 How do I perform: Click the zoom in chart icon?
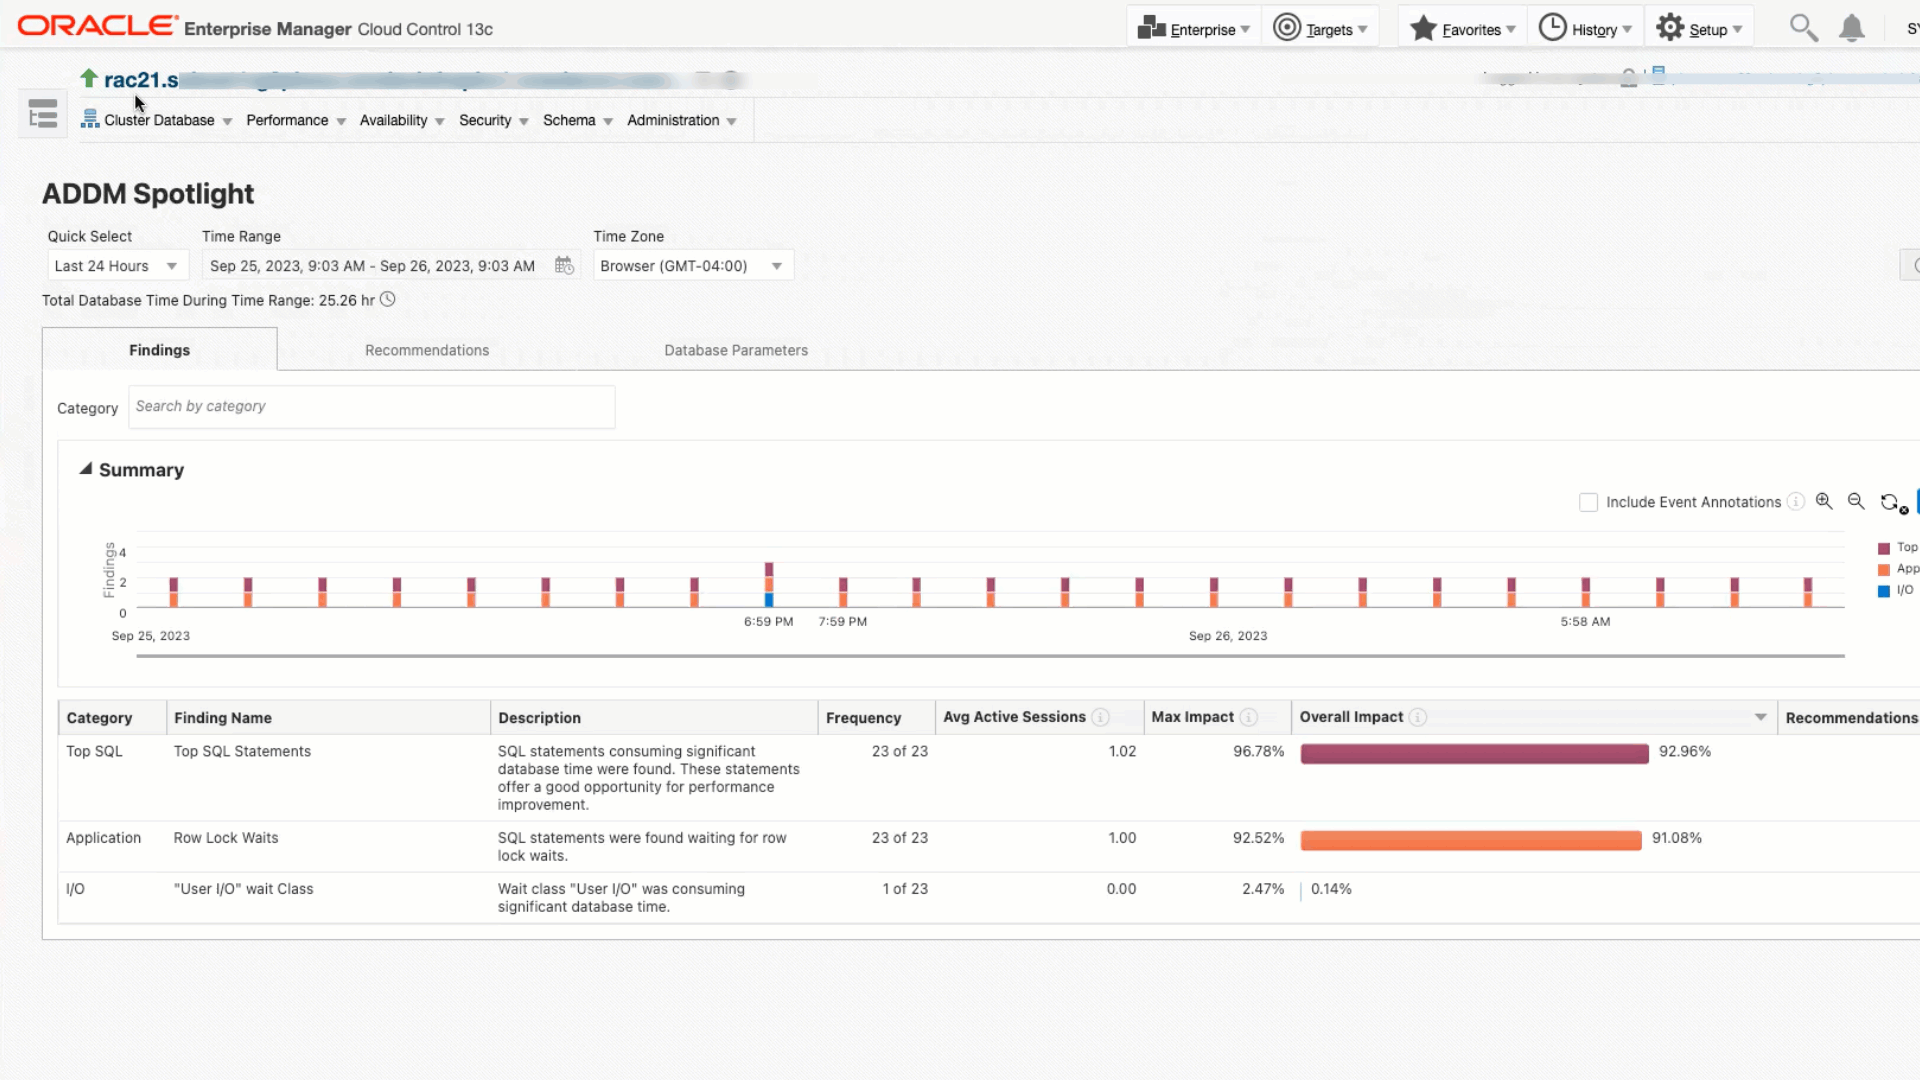[1824, 502]
